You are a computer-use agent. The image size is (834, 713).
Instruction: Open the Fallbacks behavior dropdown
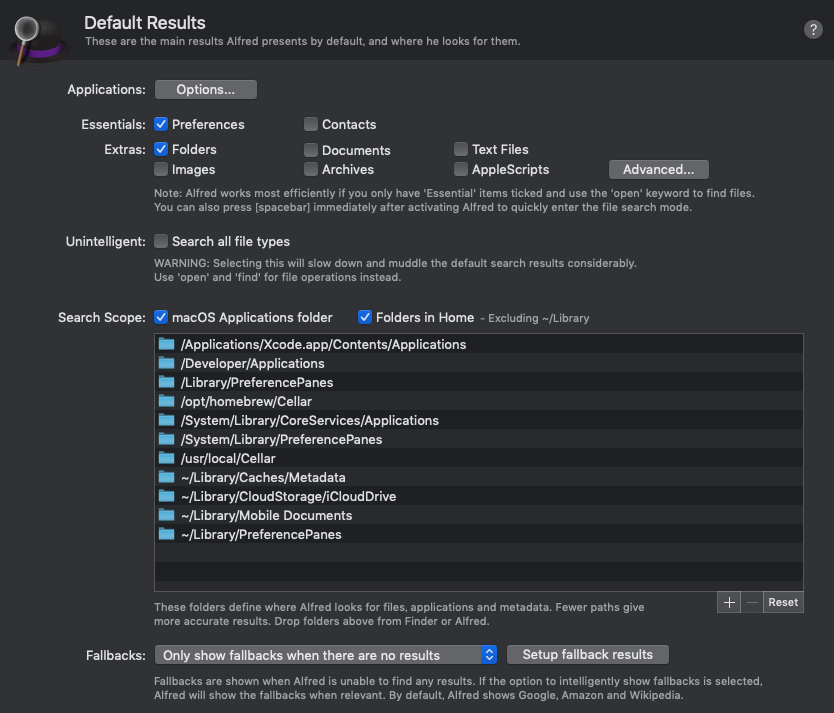tap(326, 655)
